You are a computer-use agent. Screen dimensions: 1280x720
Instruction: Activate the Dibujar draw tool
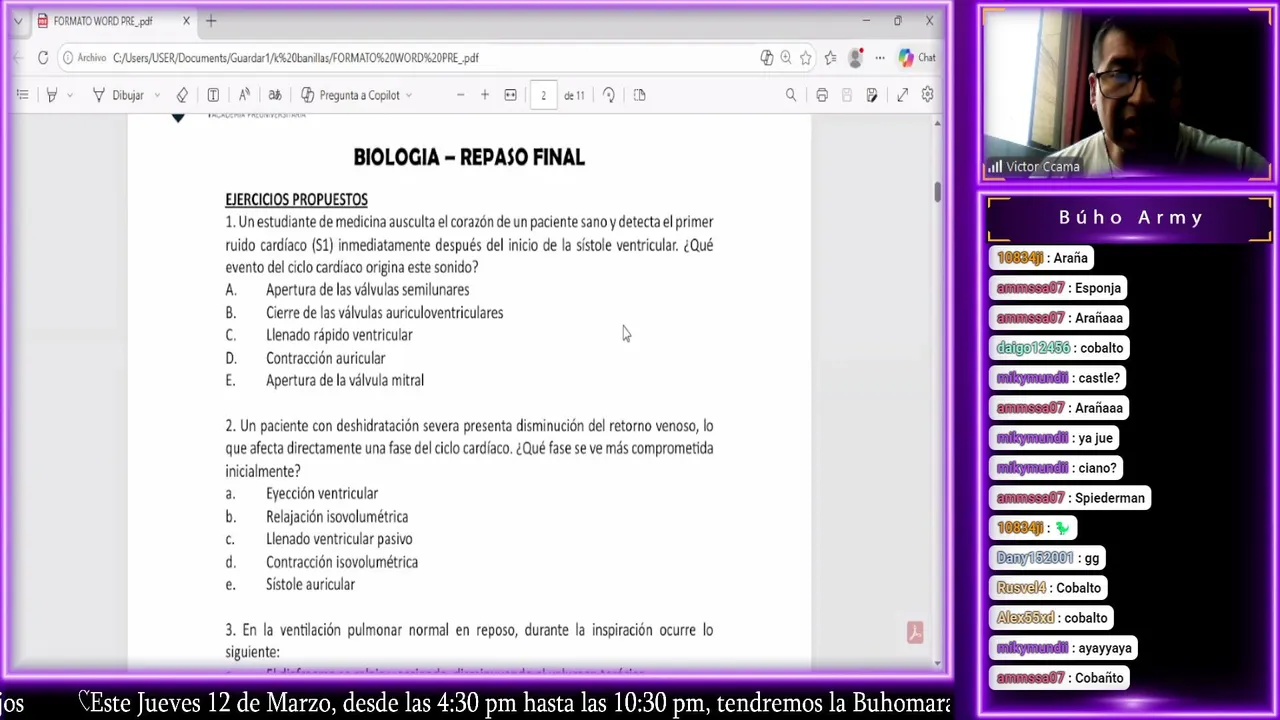tap(118, 95)
